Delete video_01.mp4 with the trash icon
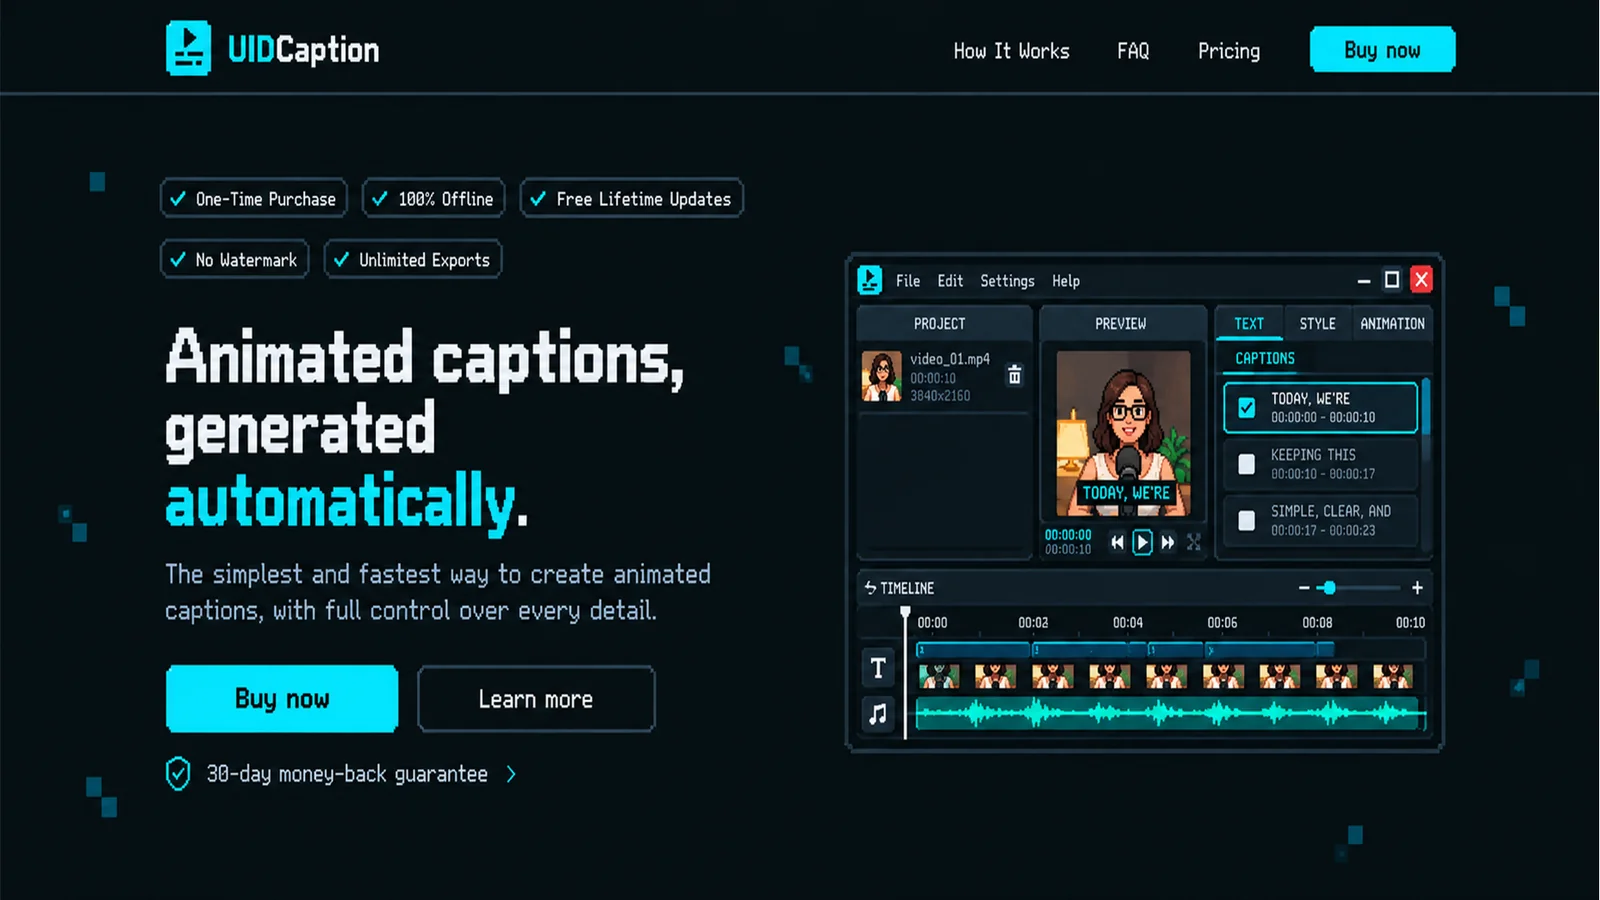Viewport: 1600px width, 900px height. [1014, 375]
